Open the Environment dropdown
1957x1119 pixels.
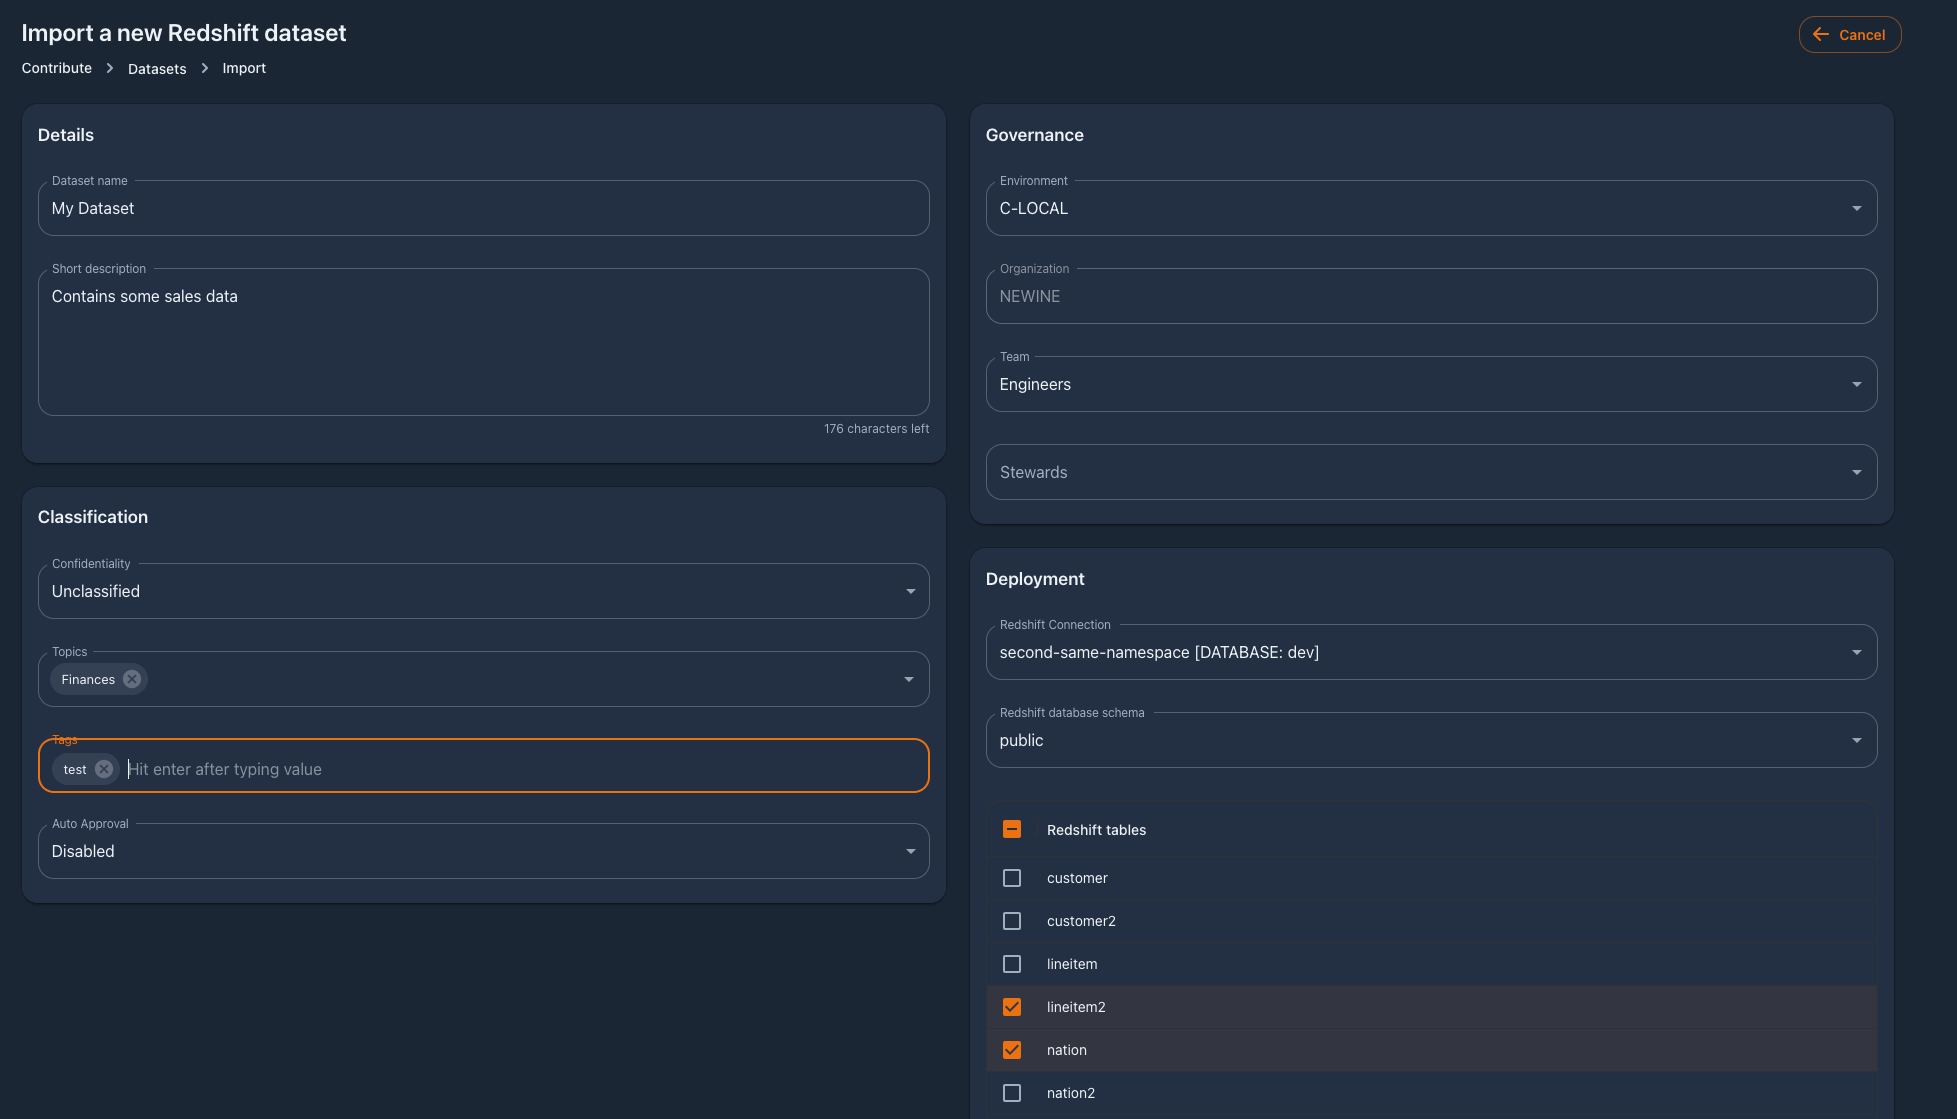click(x=1431, y=208)
